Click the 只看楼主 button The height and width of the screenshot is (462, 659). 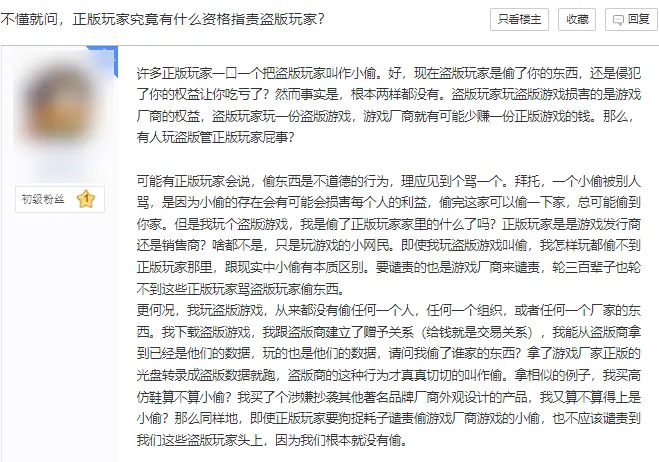click(x=519, y=19)
